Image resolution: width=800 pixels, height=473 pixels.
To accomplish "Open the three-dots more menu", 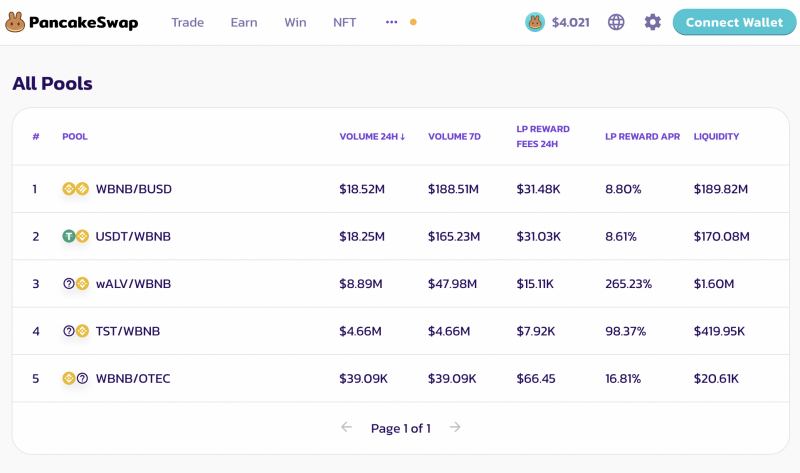I will point(391,22).
